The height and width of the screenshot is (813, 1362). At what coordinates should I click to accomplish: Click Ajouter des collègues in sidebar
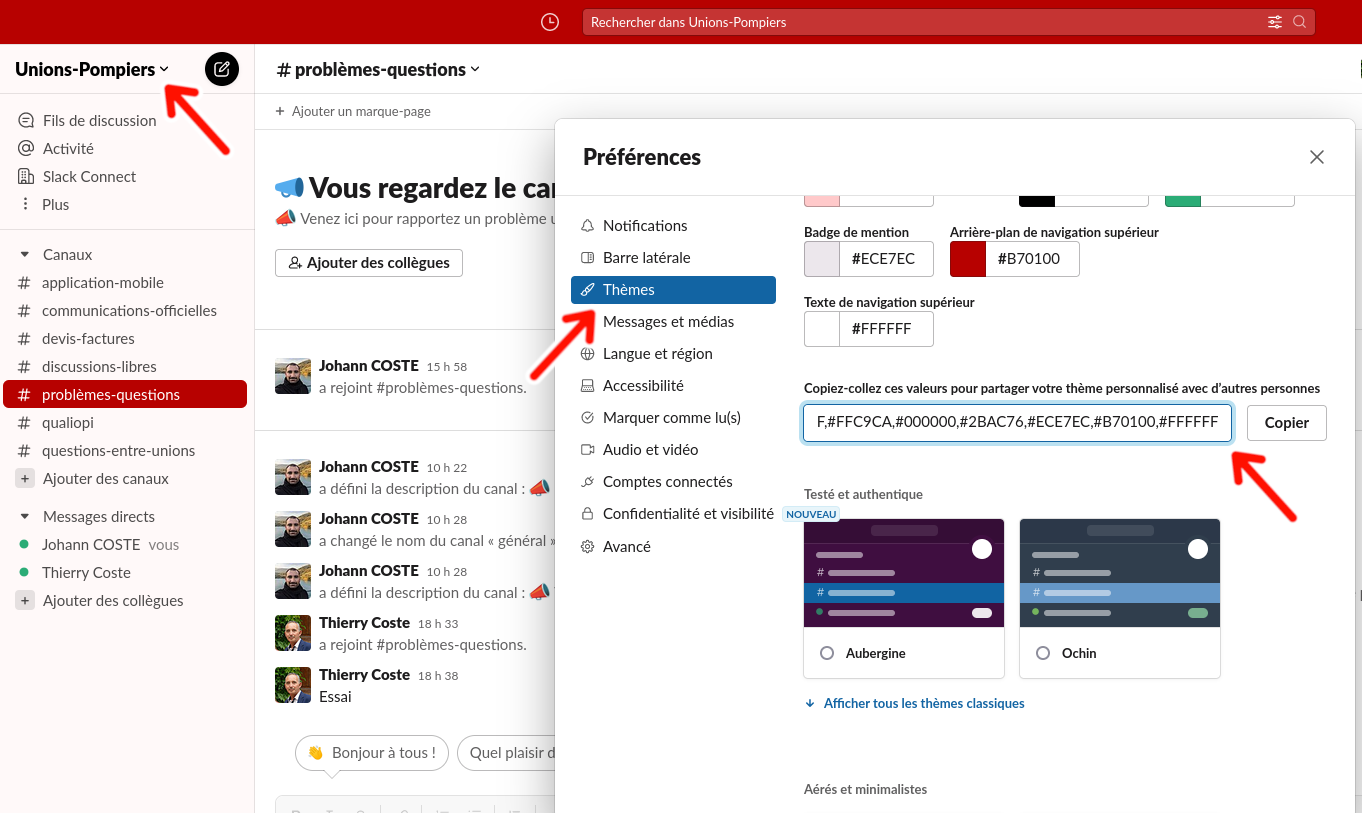coord(113,601)
